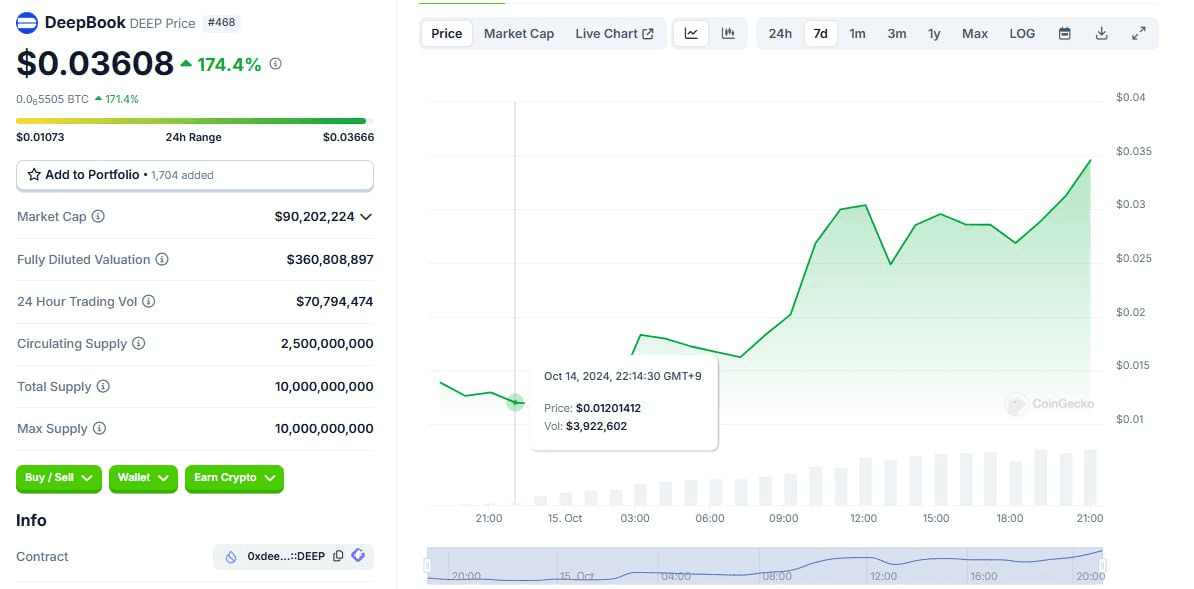Copy the DEEP contract address
The image size is (1194, 589).
point(339,556)
